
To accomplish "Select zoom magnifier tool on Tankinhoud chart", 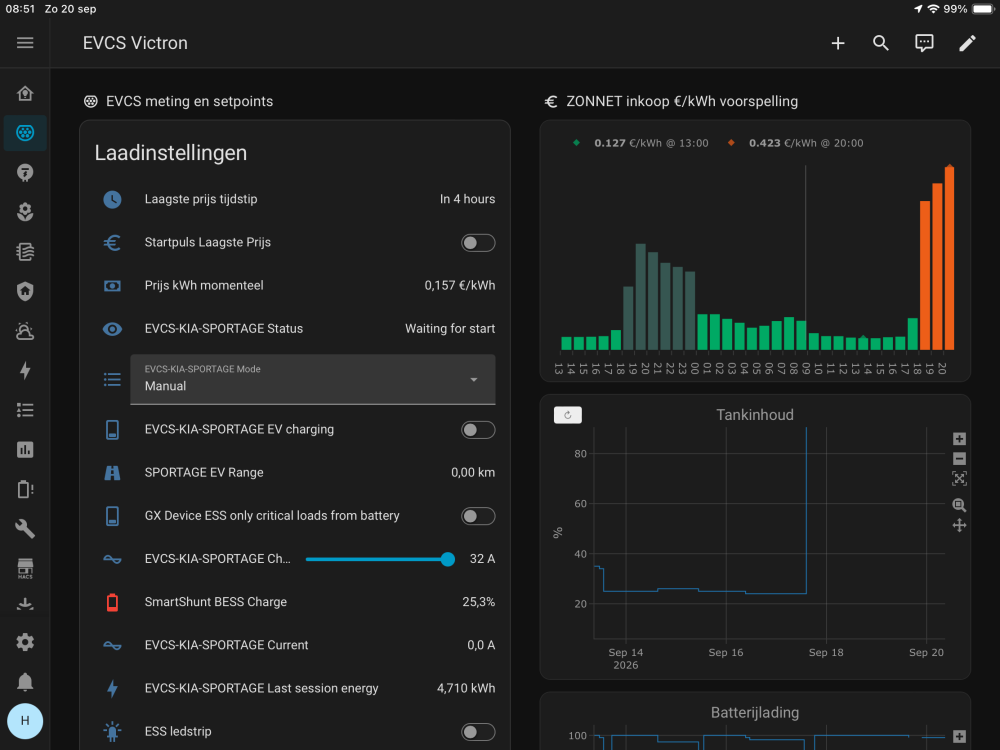I will (959, 505).
